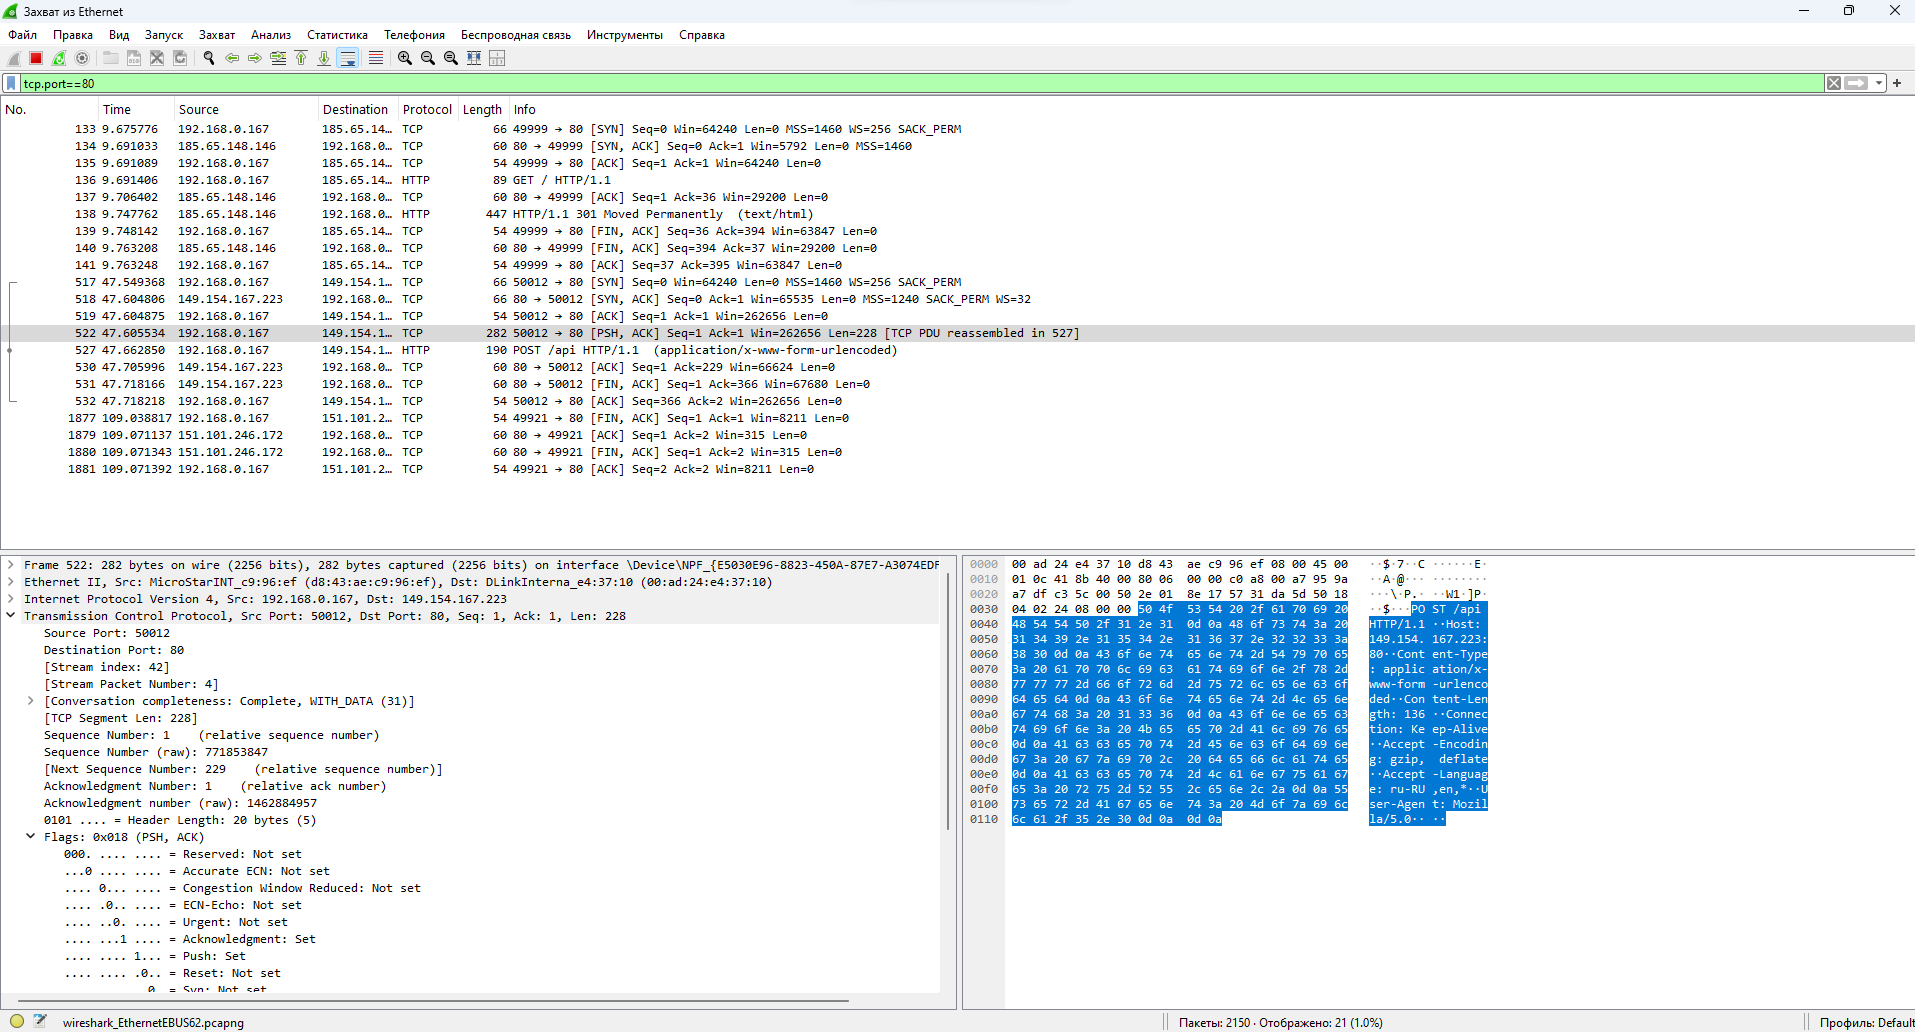Click the resize columns to fit content icon

point(474,58)
